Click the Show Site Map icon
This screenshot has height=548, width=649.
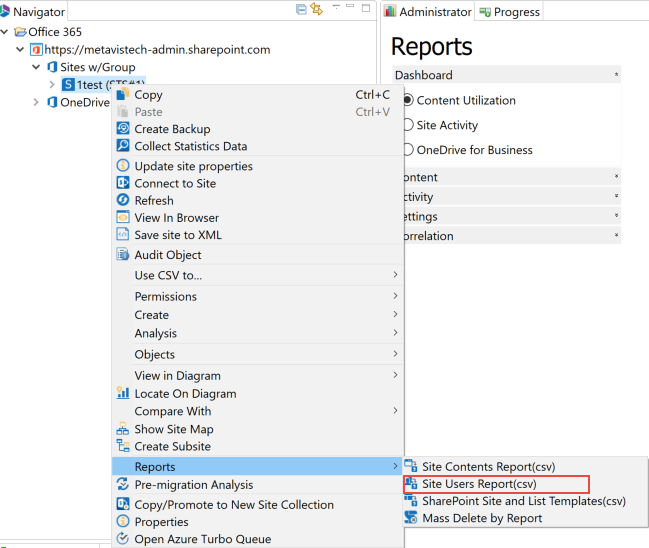123,429
